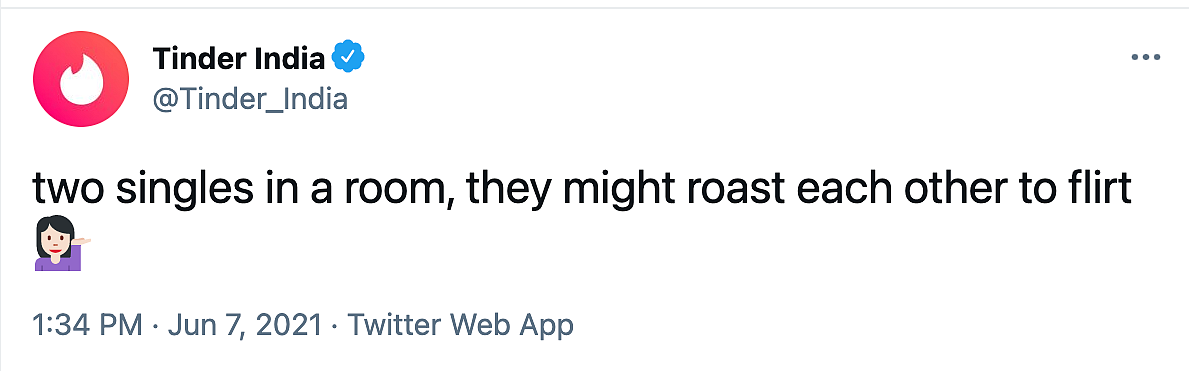Screen dimensions: 1189x371
Task: Click the Twitter Web App source link
Action: tap(460, 325)
